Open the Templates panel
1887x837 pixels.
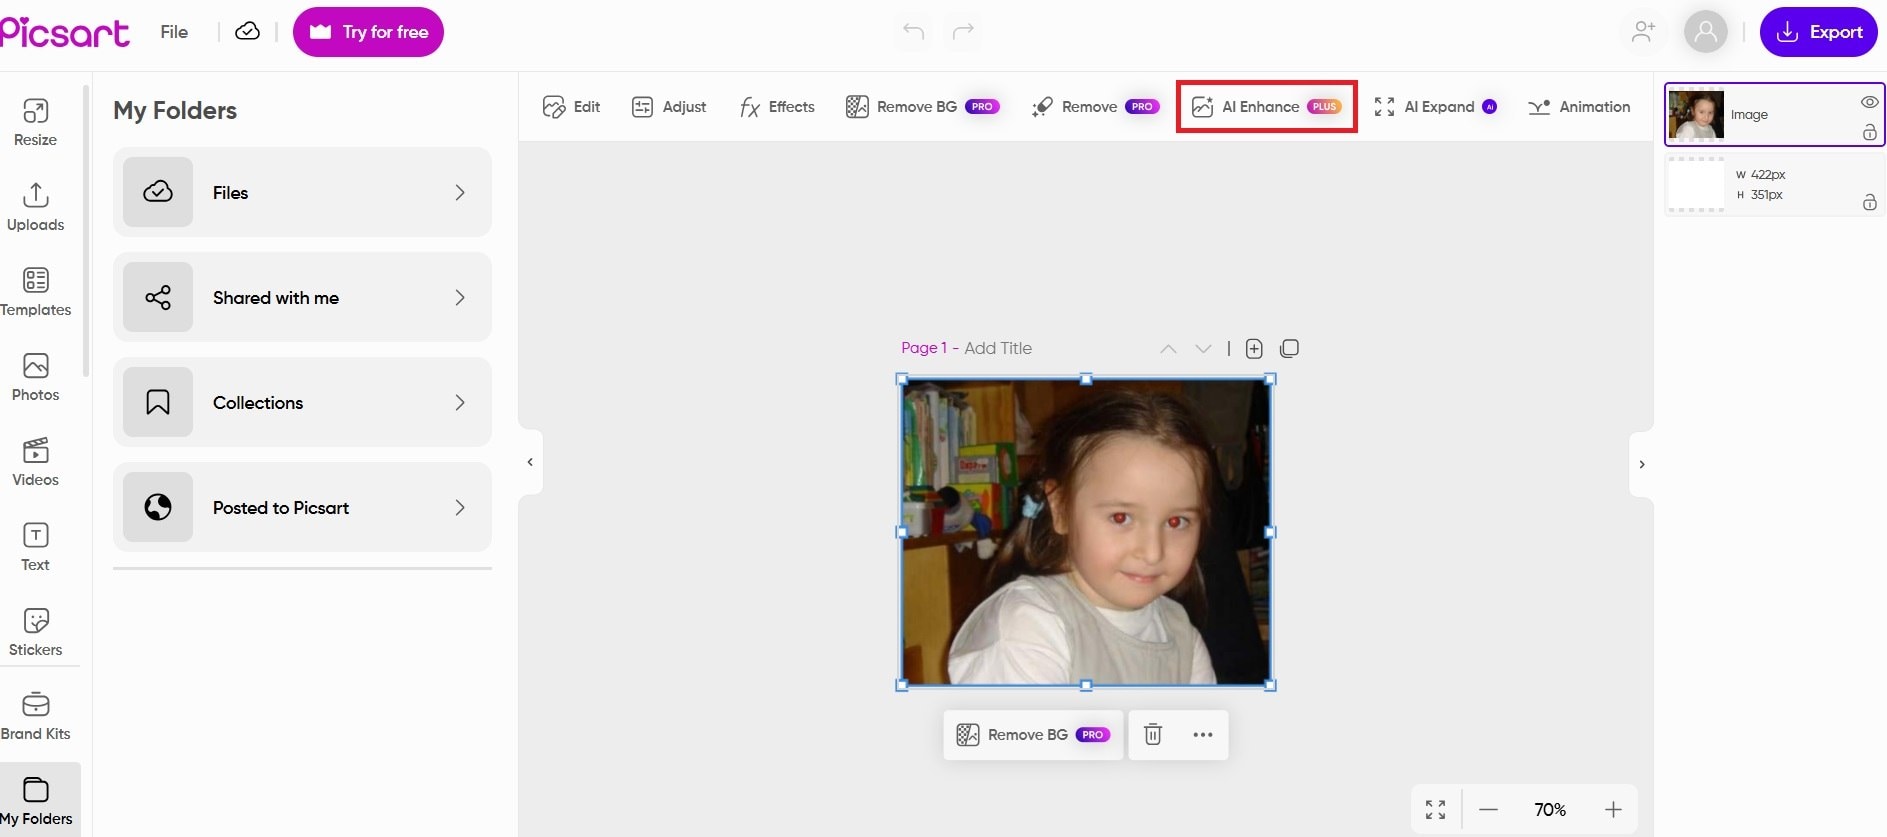click(x=35, y=292)
